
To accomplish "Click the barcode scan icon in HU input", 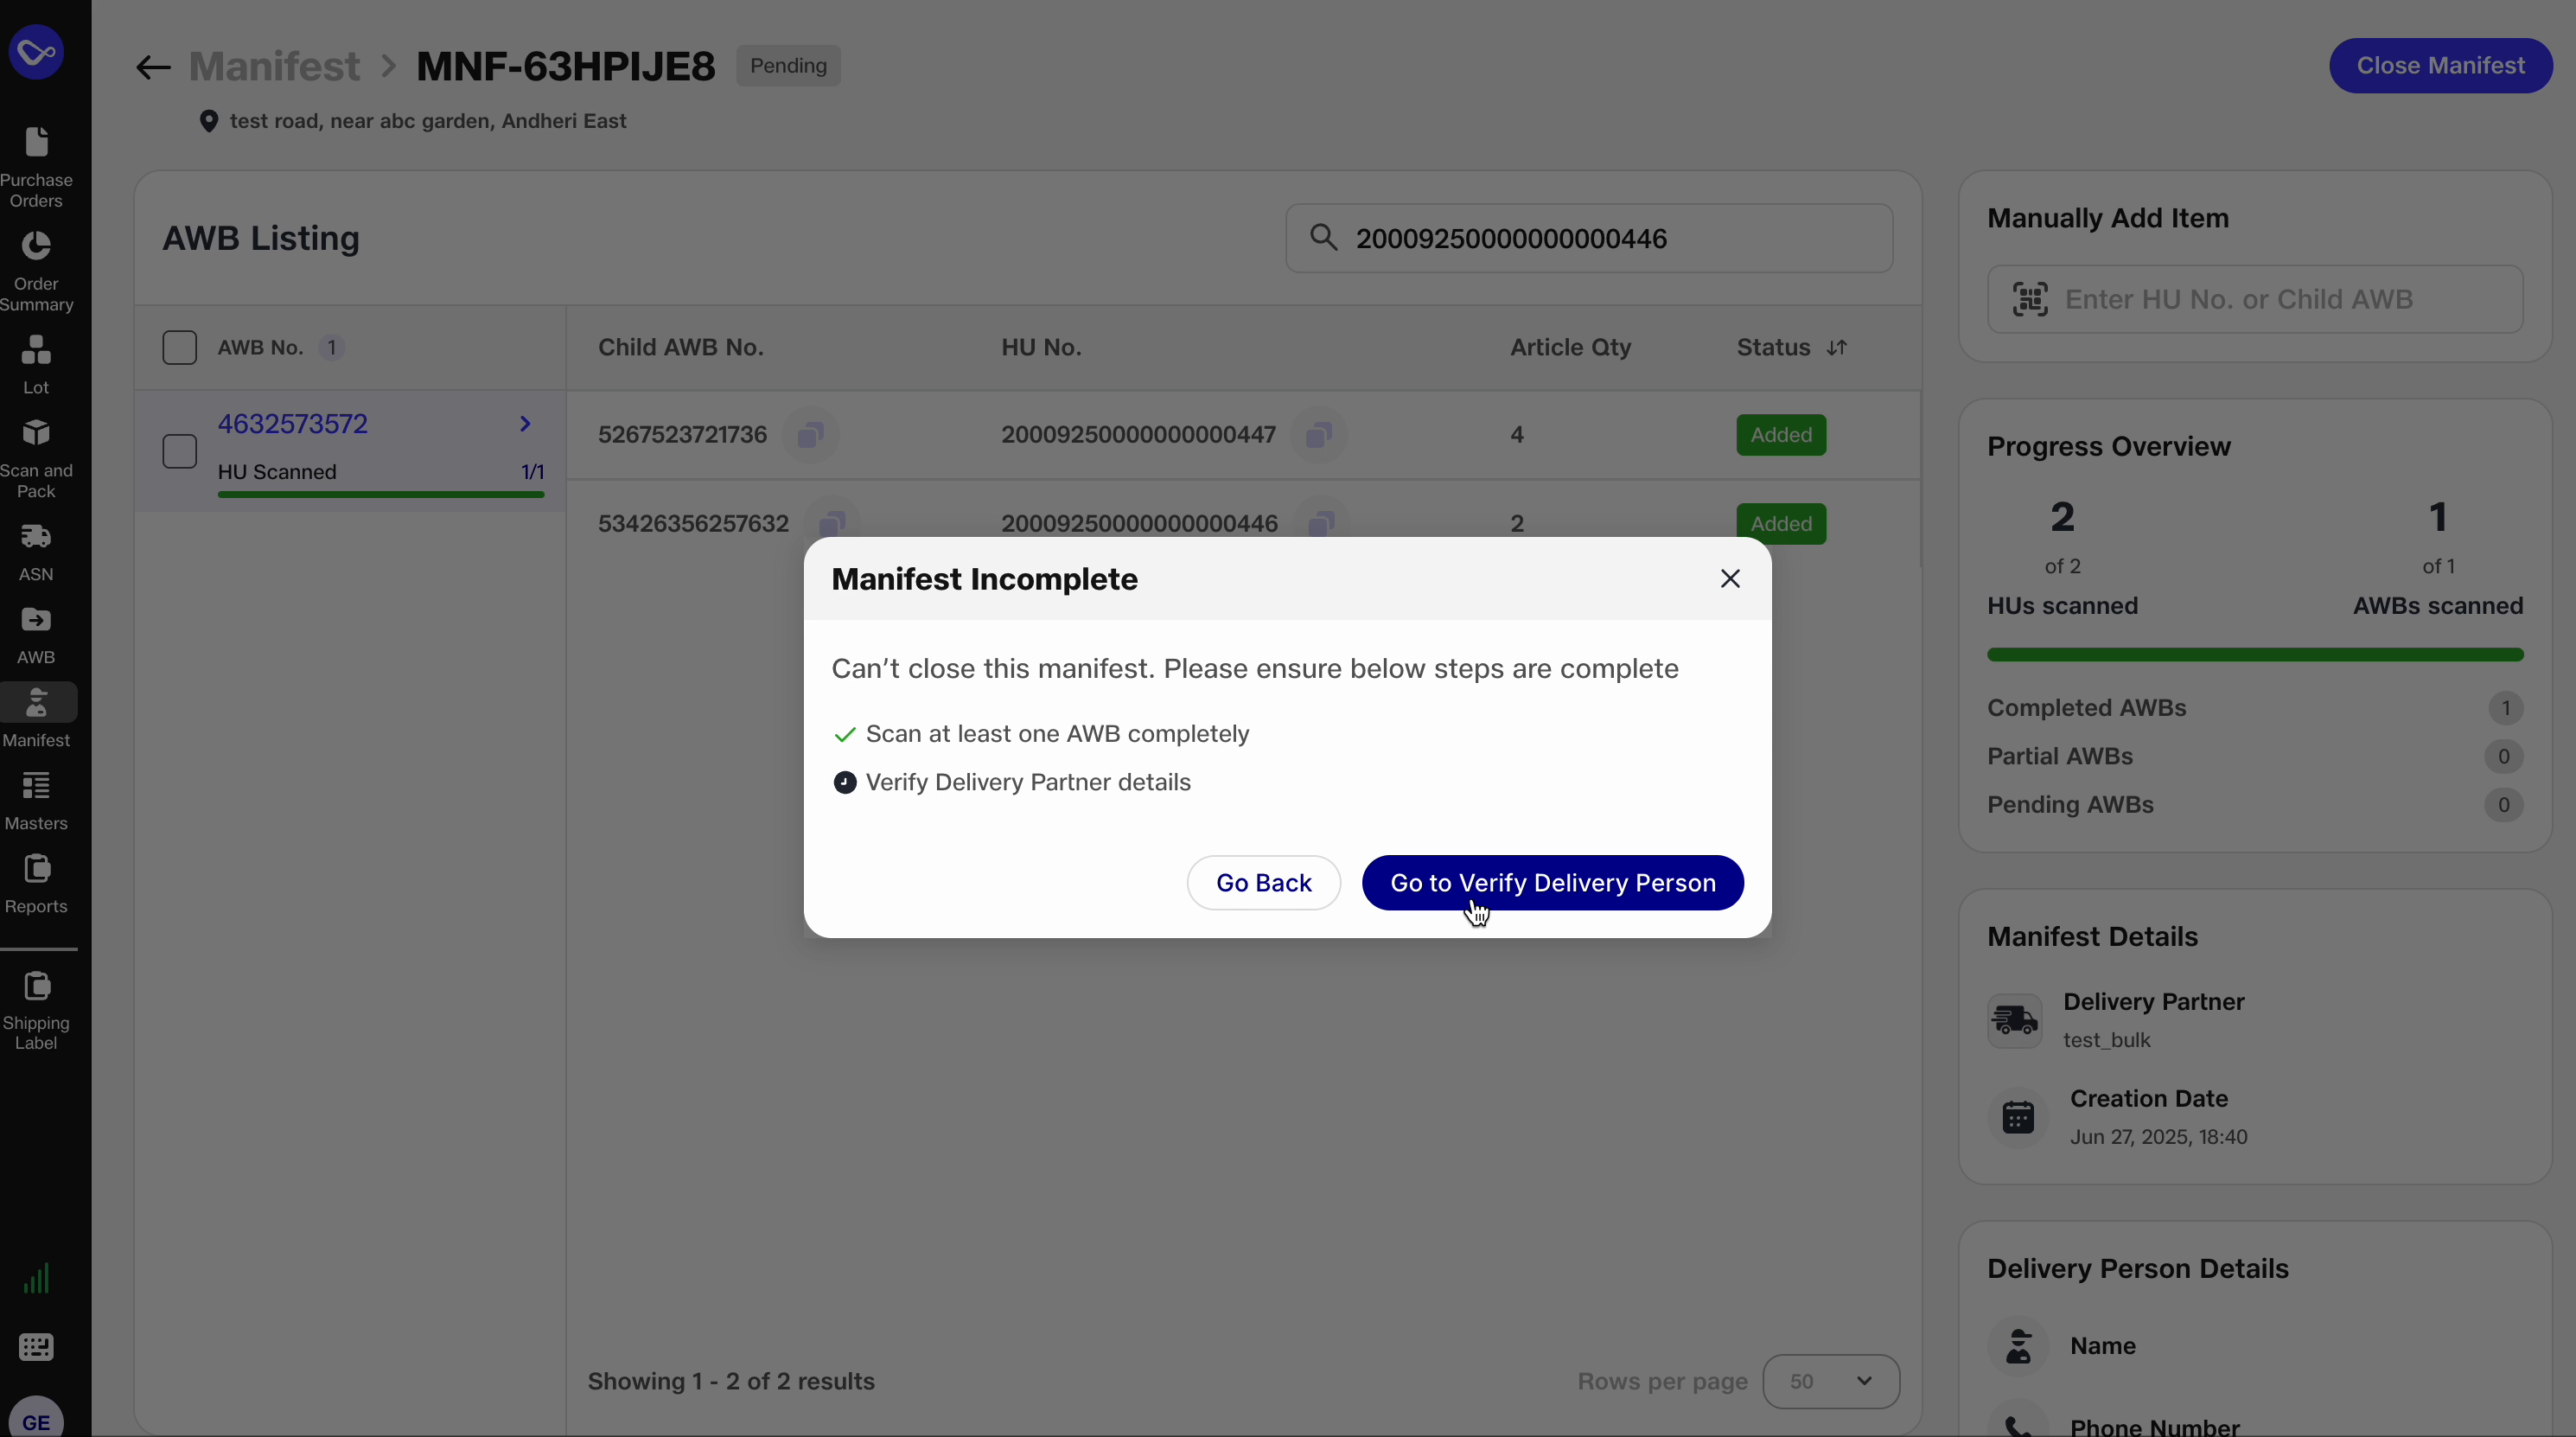I will click(2030, 299).
